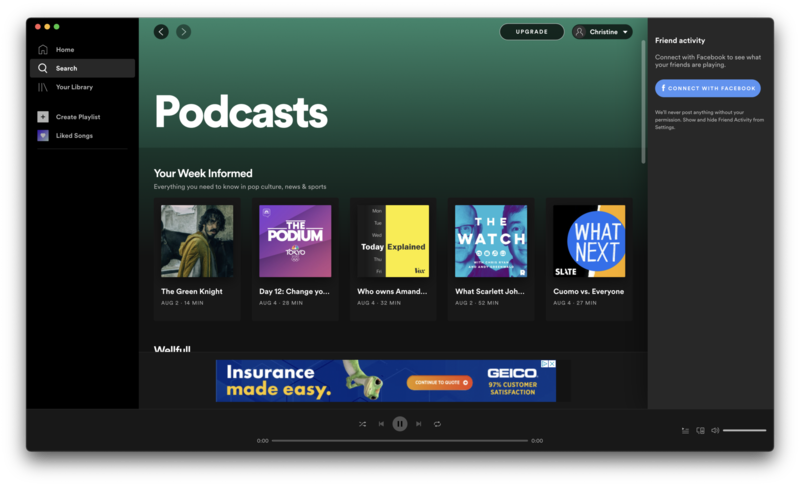The height and width of the screenshot is (486, 800).
Task: Click the AdChoices icon on the banner
Action: click(x=545, y=364)
